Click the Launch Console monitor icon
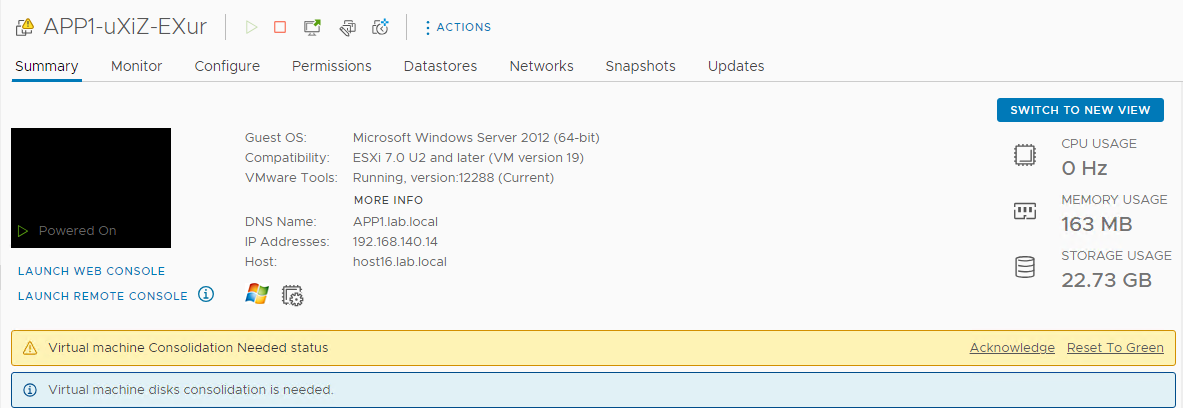Image resolution: width=1183 pixels, height=408 pixels. 312,27
